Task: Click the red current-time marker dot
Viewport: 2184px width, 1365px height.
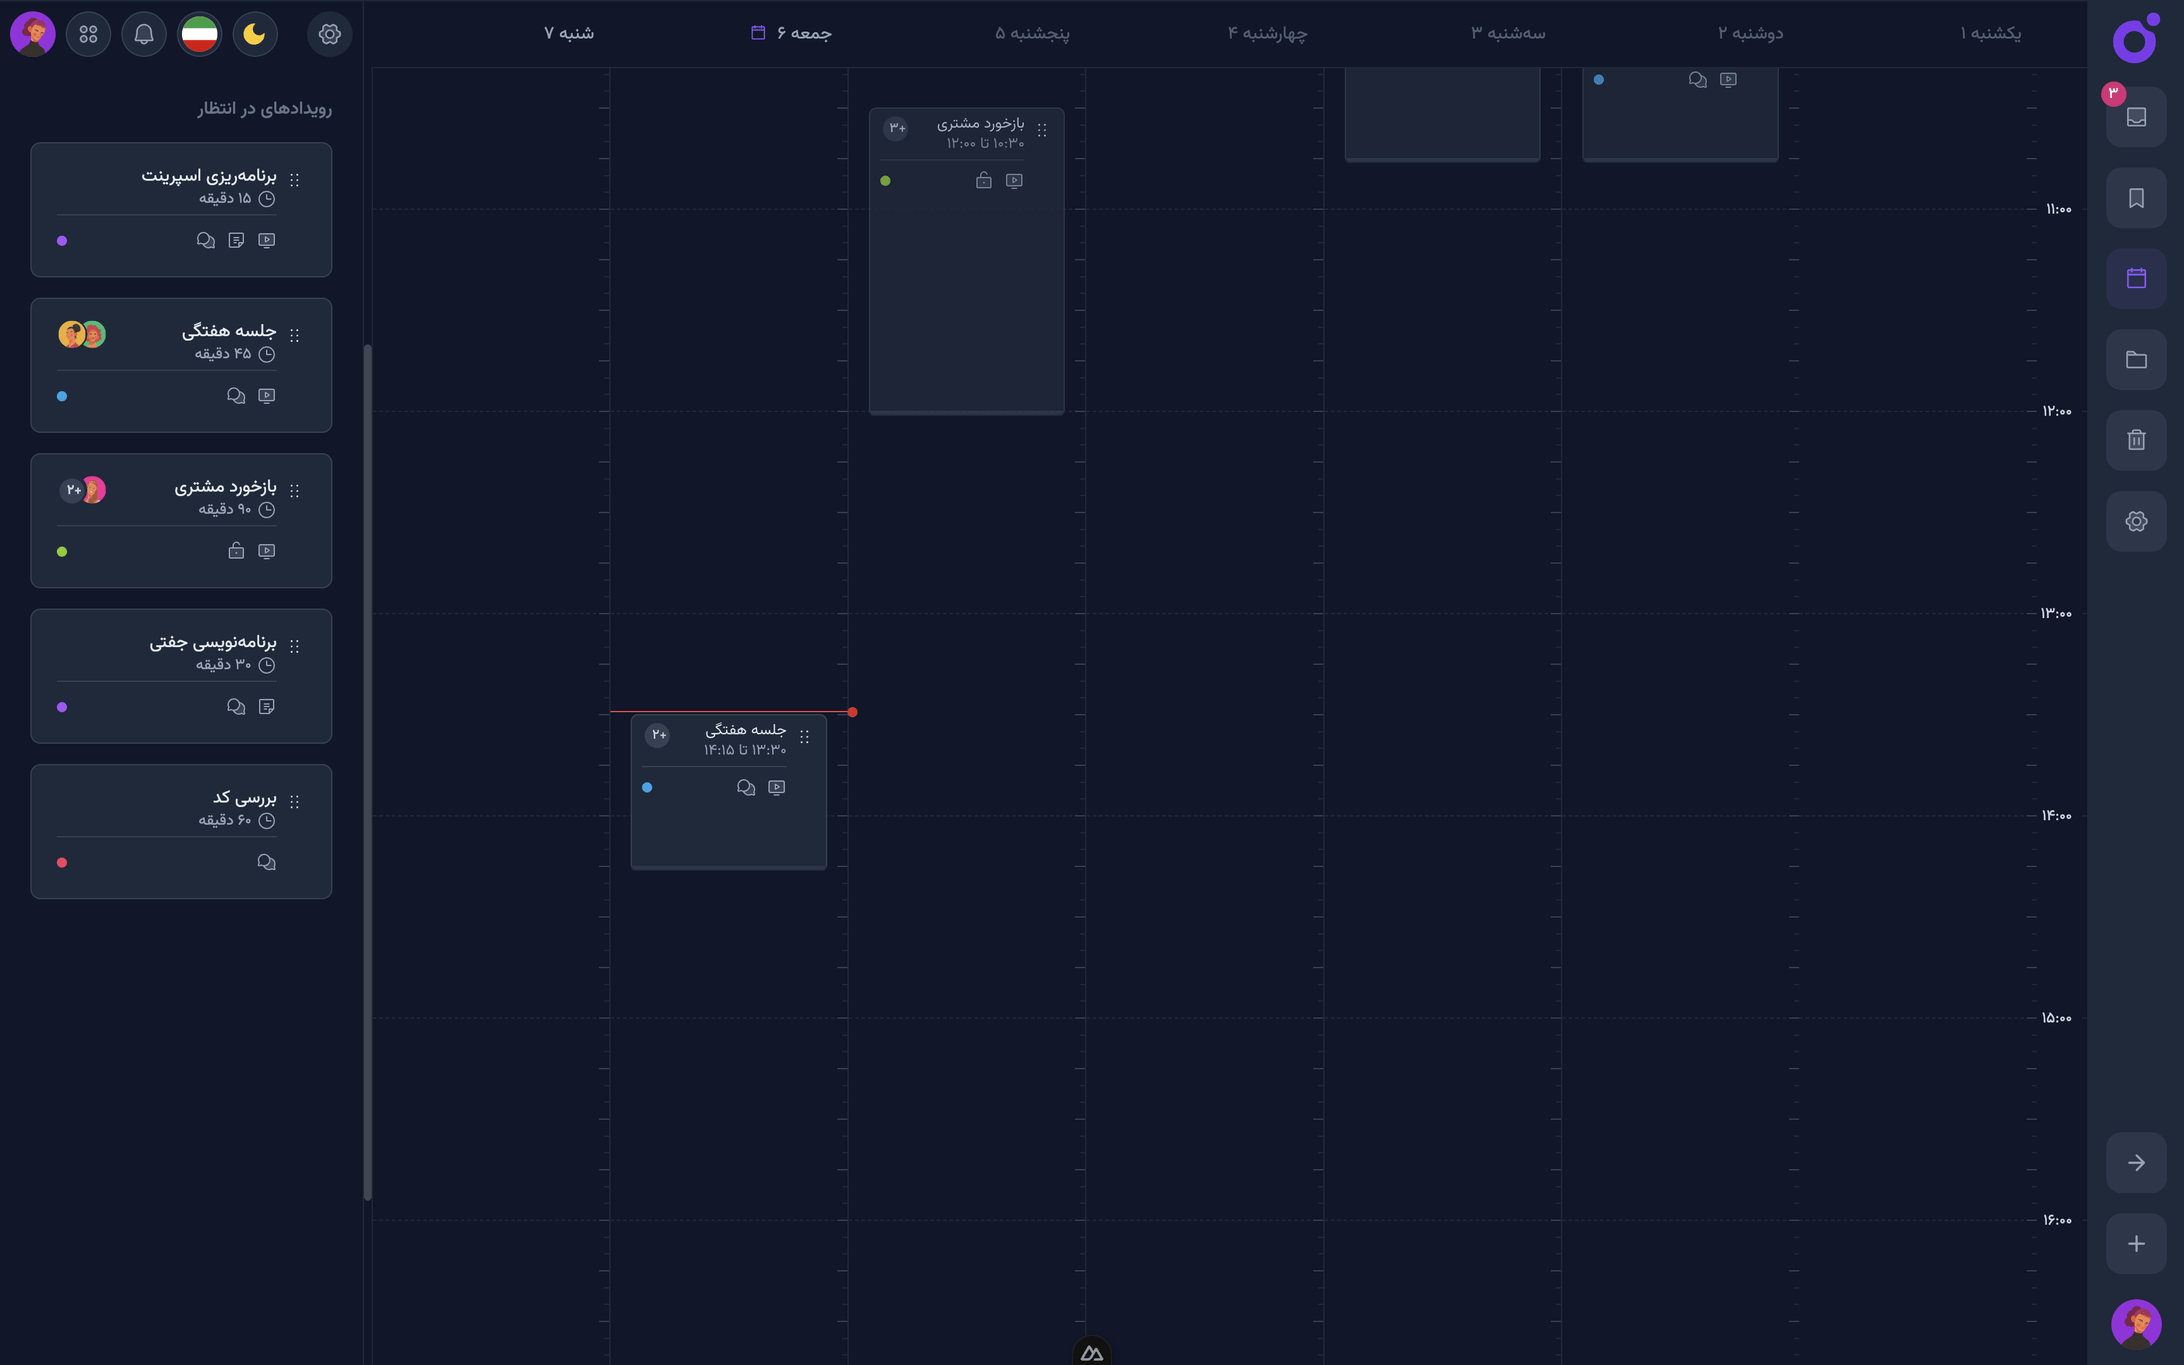Action: 853,712
